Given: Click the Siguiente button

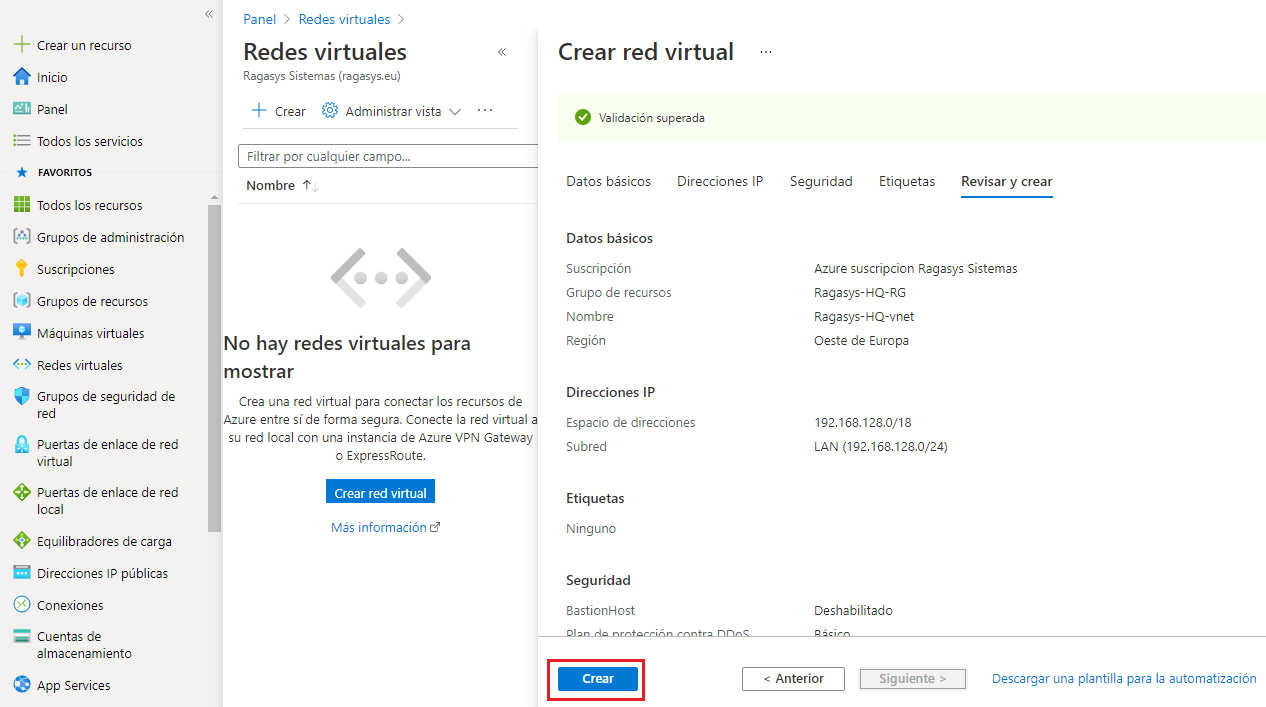Looking at the screenshot, I should tap(912, 679).
